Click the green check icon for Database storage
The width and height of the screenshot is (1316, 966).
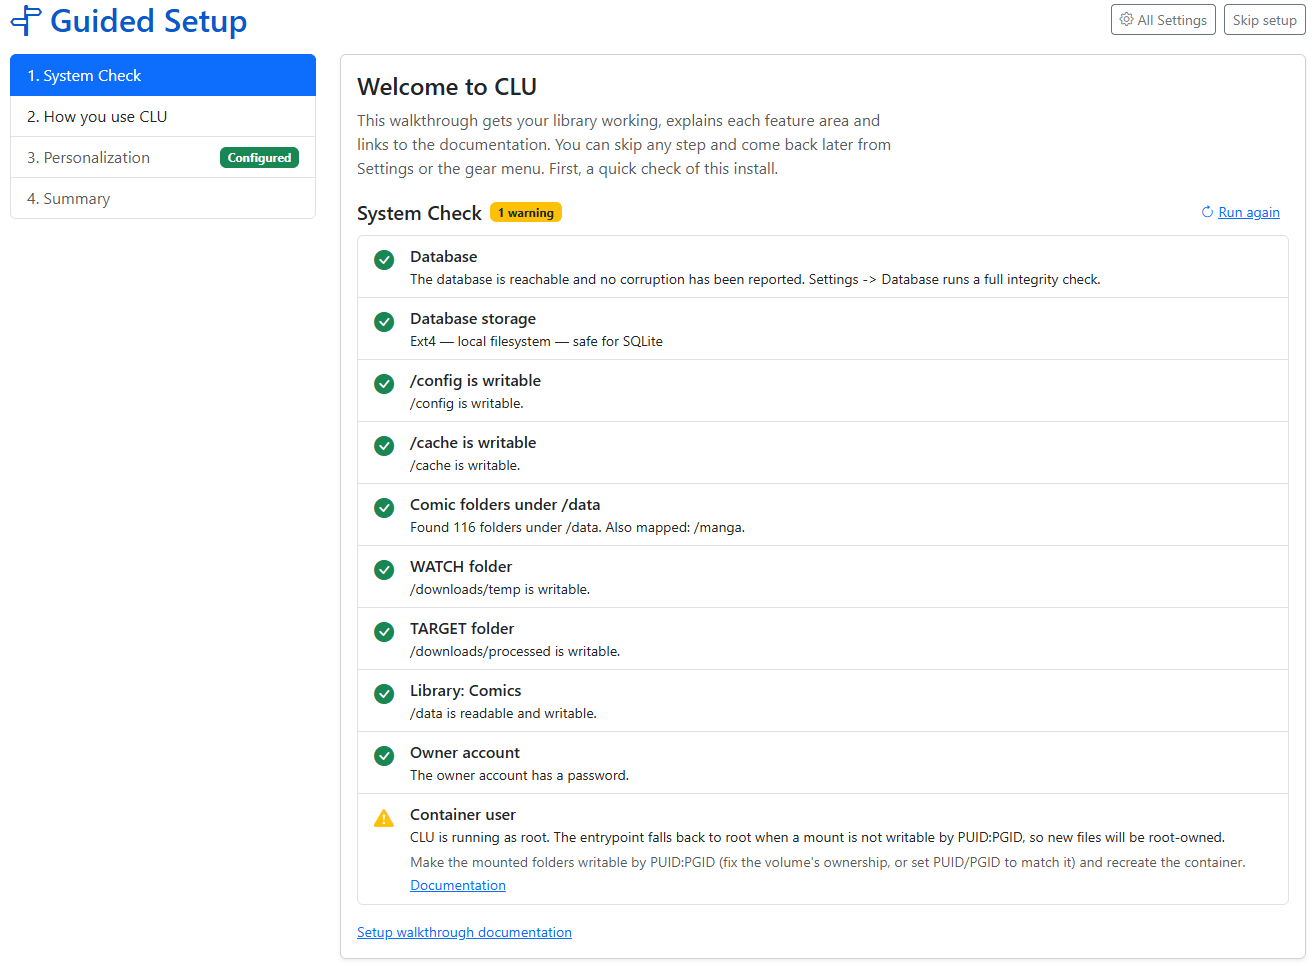[x=384, y=322]
